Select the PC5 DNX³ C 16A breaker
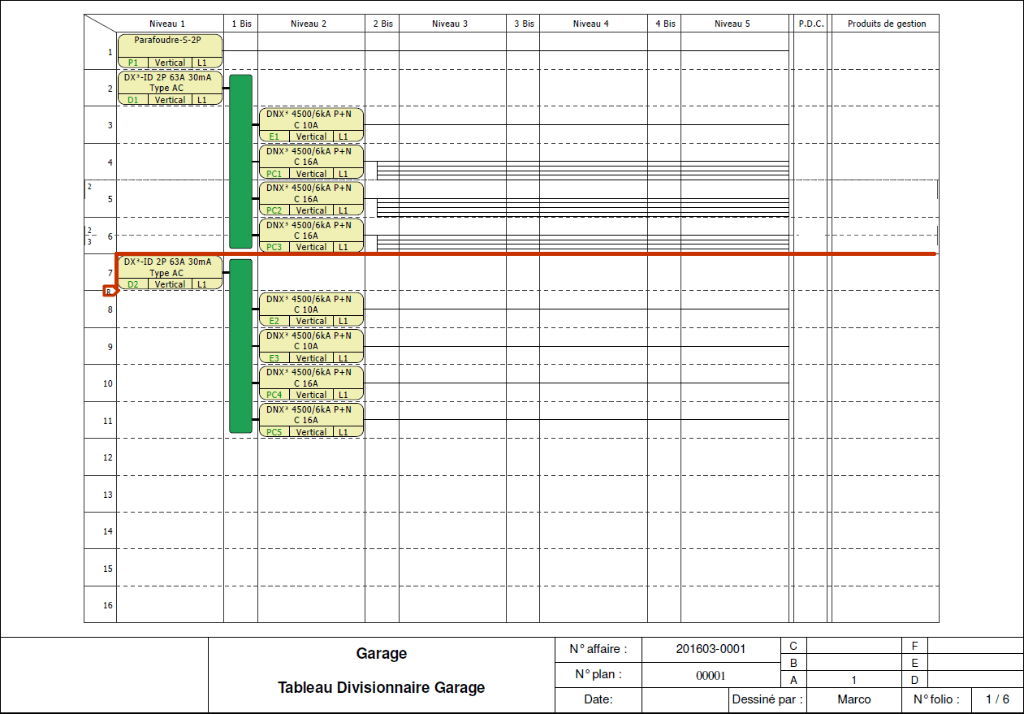 pyautogui.click(x=311, y=420)
